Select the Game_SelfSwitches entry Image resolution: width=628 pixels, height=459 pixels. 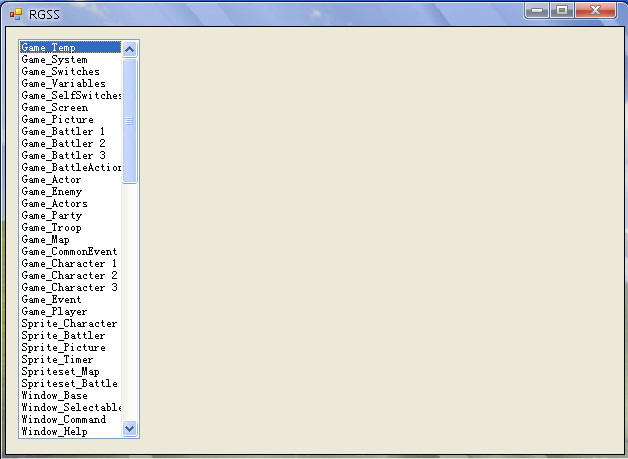click(70, 95)
